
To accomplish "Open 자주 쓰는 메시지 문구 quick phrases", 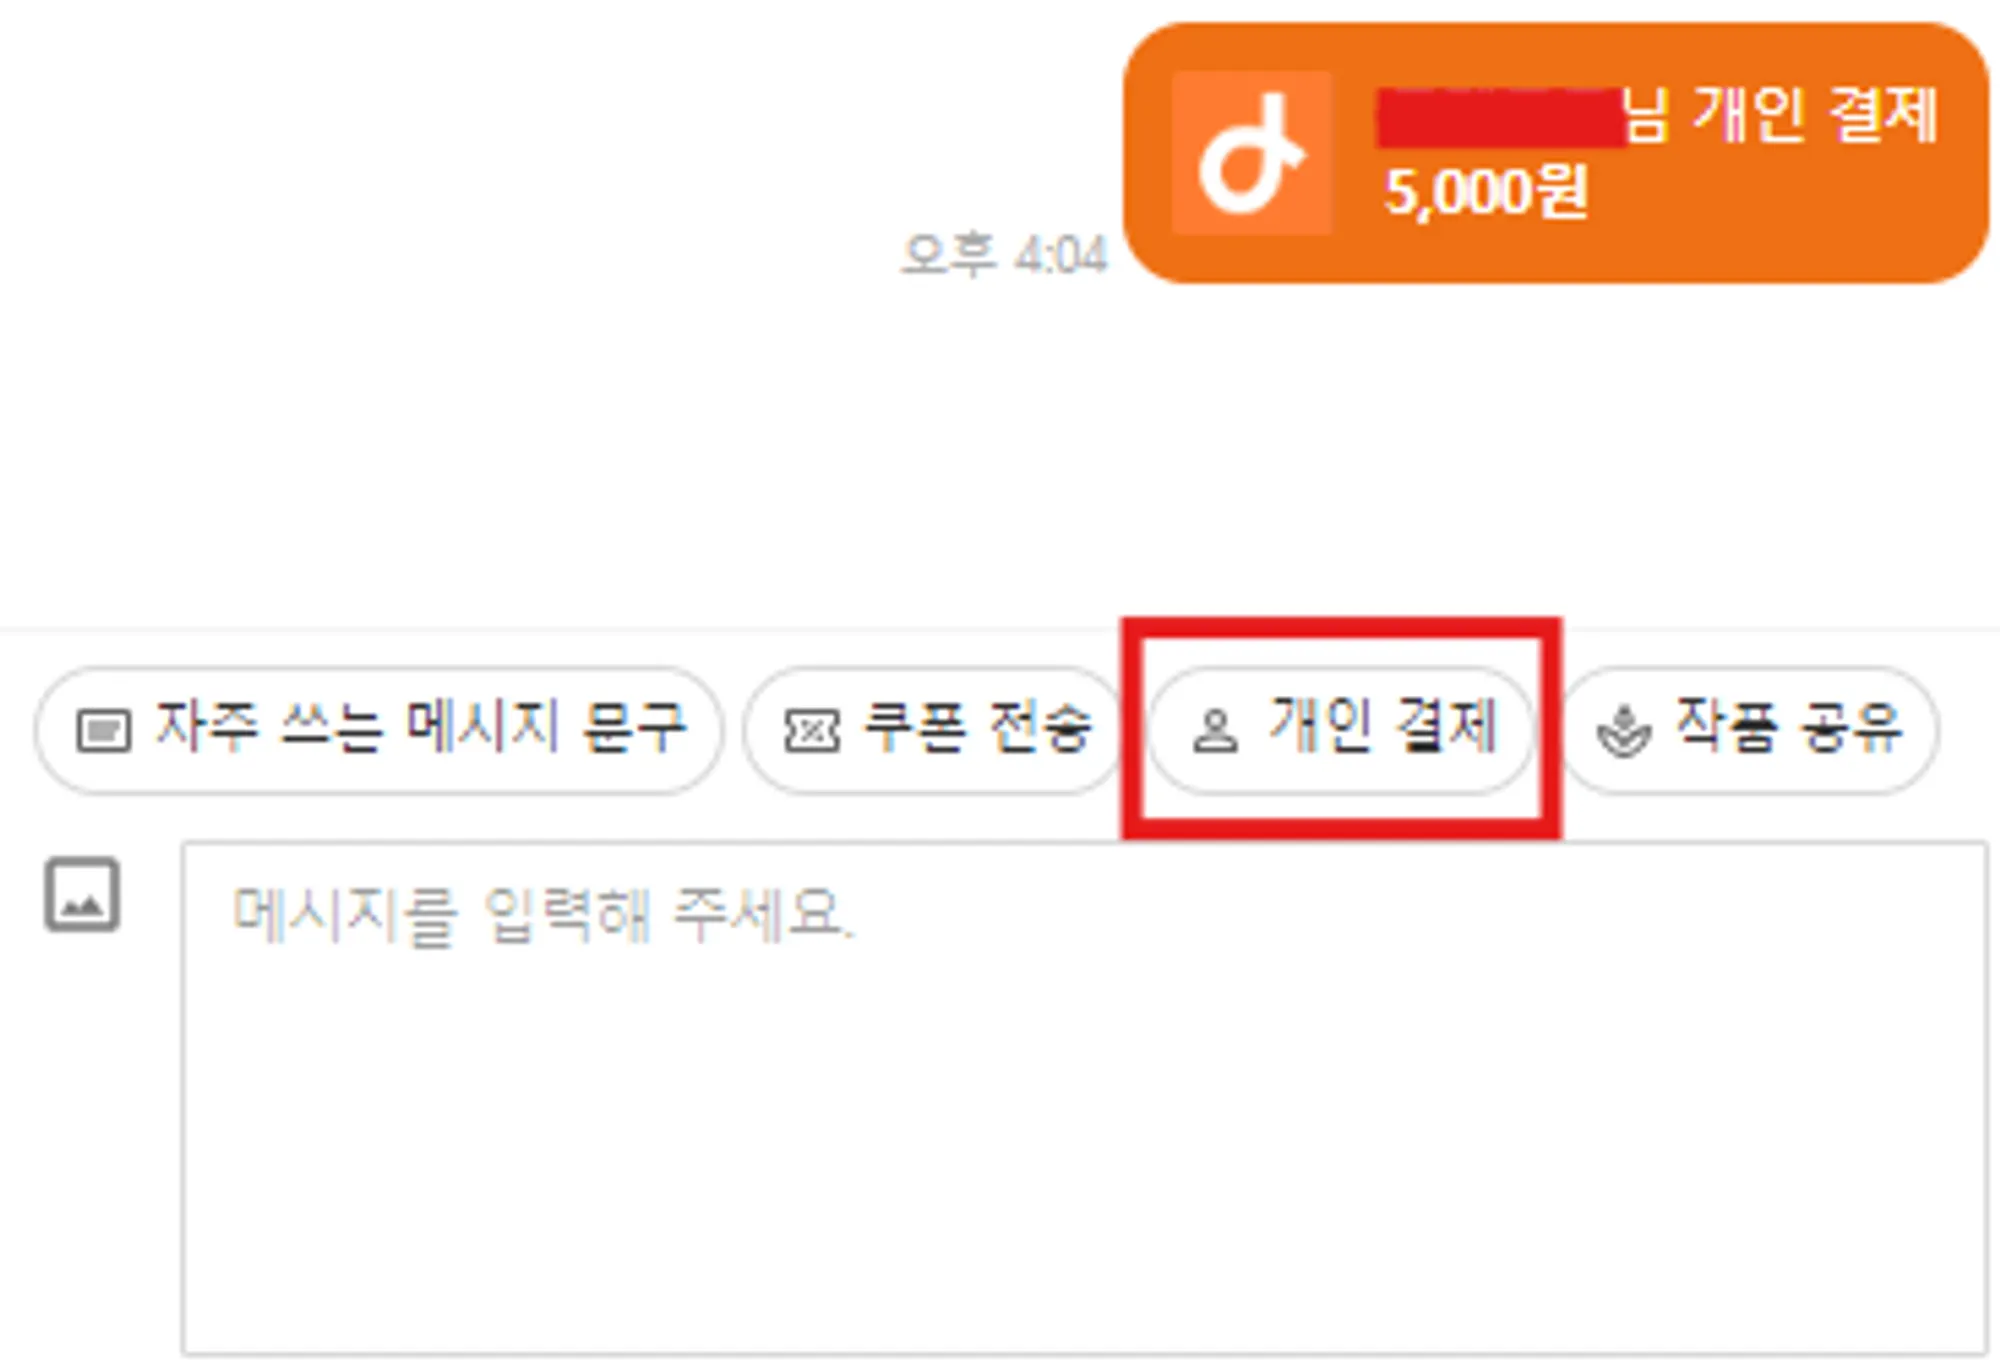I will click(x=379, y=730).
